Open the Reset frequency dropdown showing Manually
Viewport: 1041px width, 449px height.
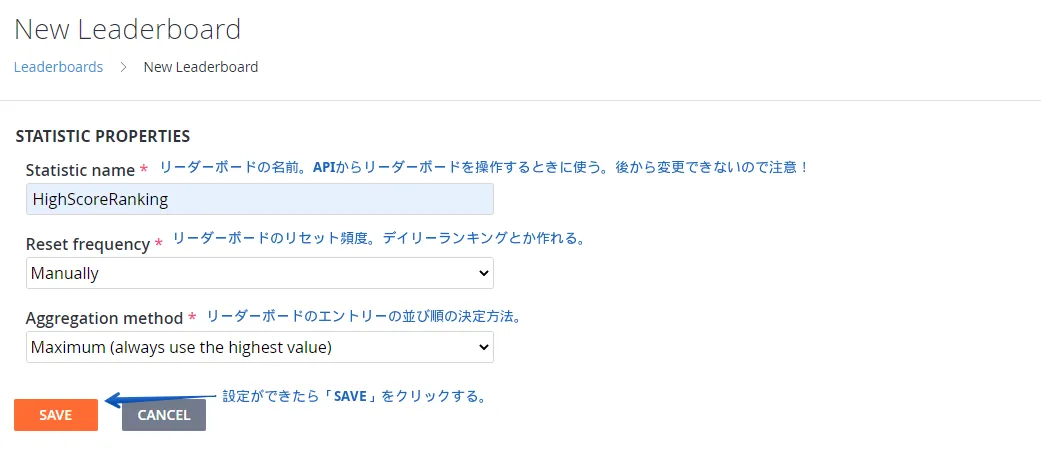(x=259, y=273)
